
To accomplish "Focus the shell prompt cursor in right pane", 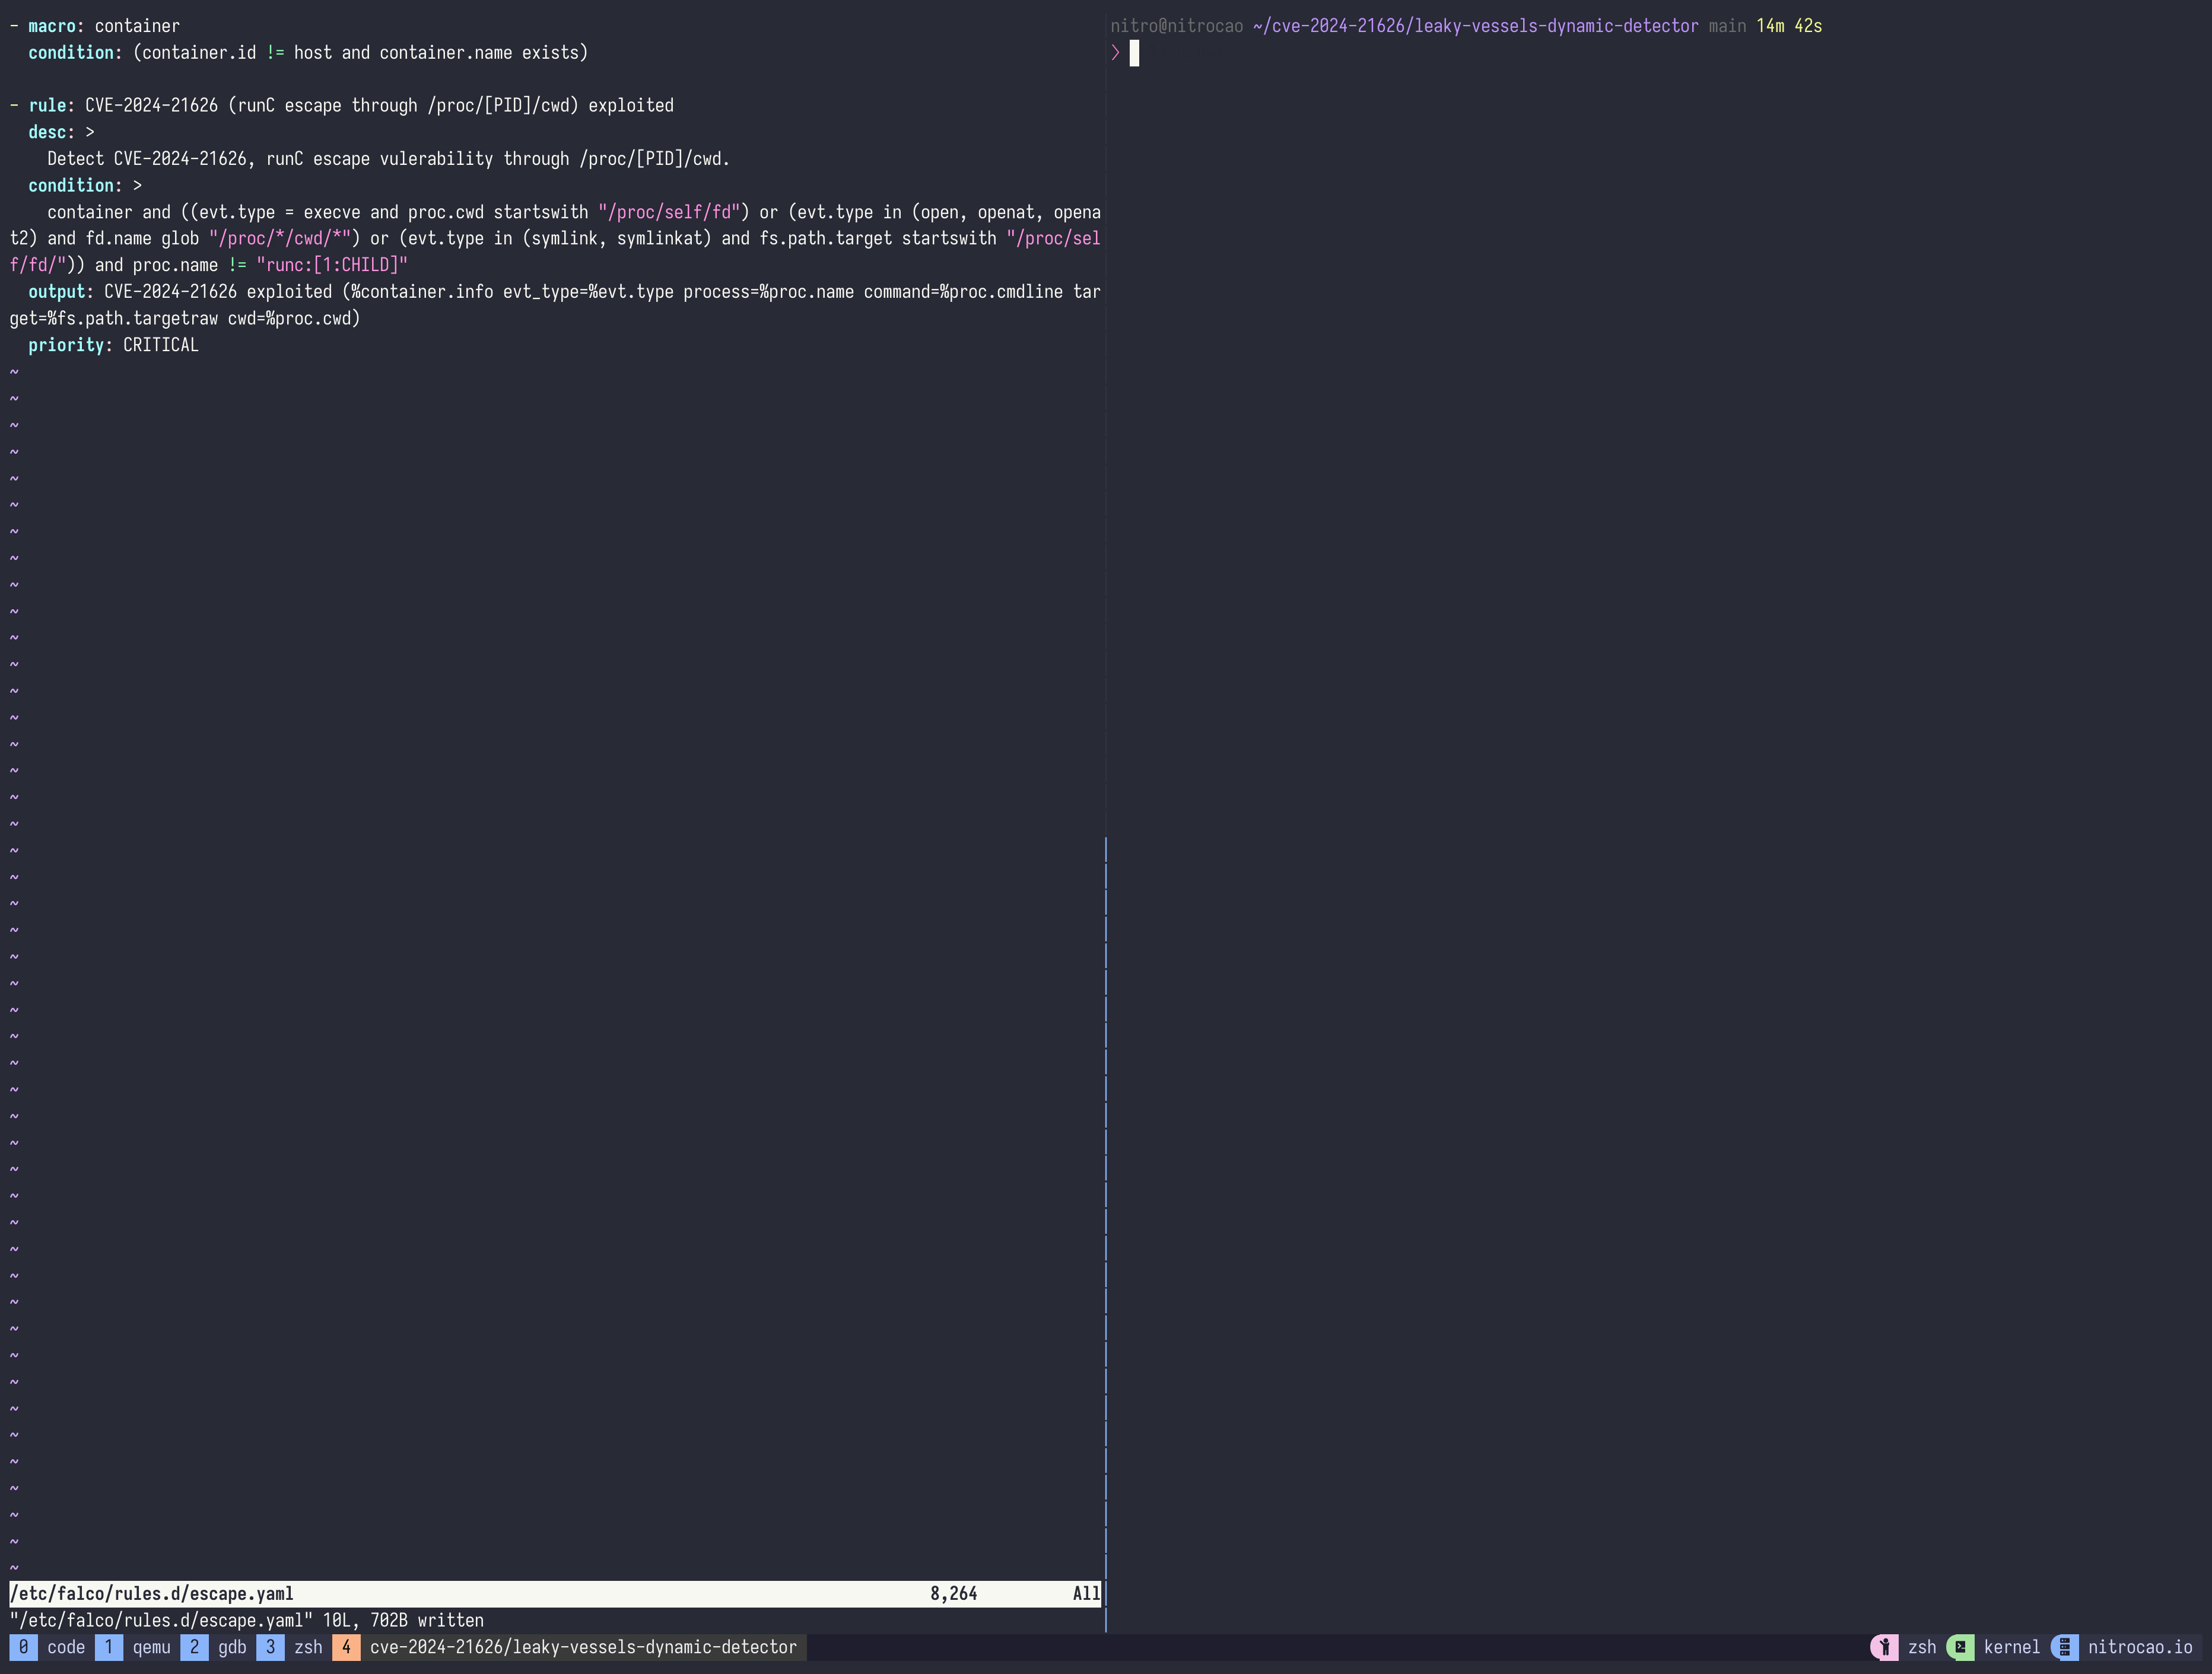I will (x=1134, y=53).
